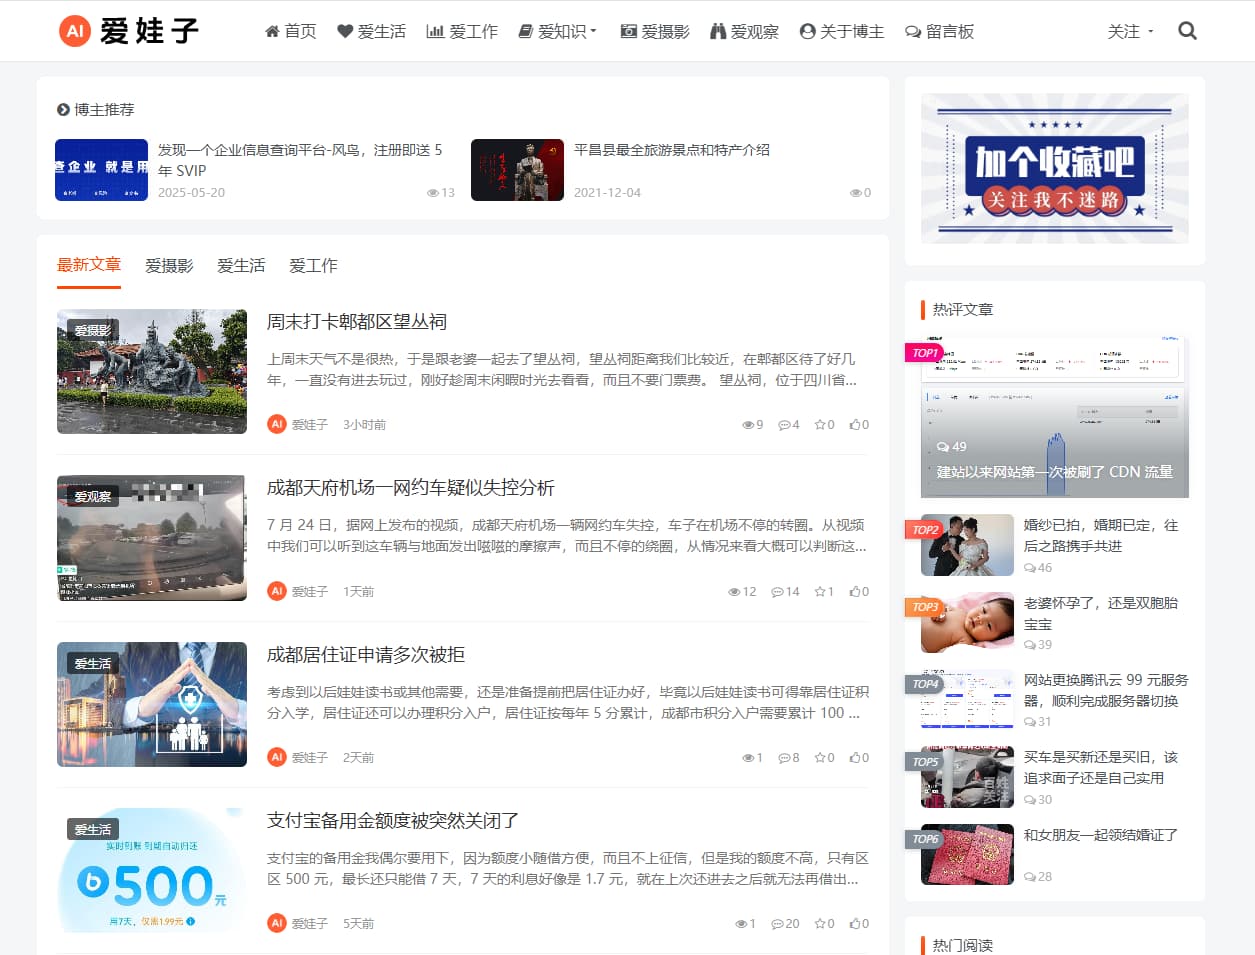
Task: Select the 爱工作 article tab
Action: click(313, 266)
